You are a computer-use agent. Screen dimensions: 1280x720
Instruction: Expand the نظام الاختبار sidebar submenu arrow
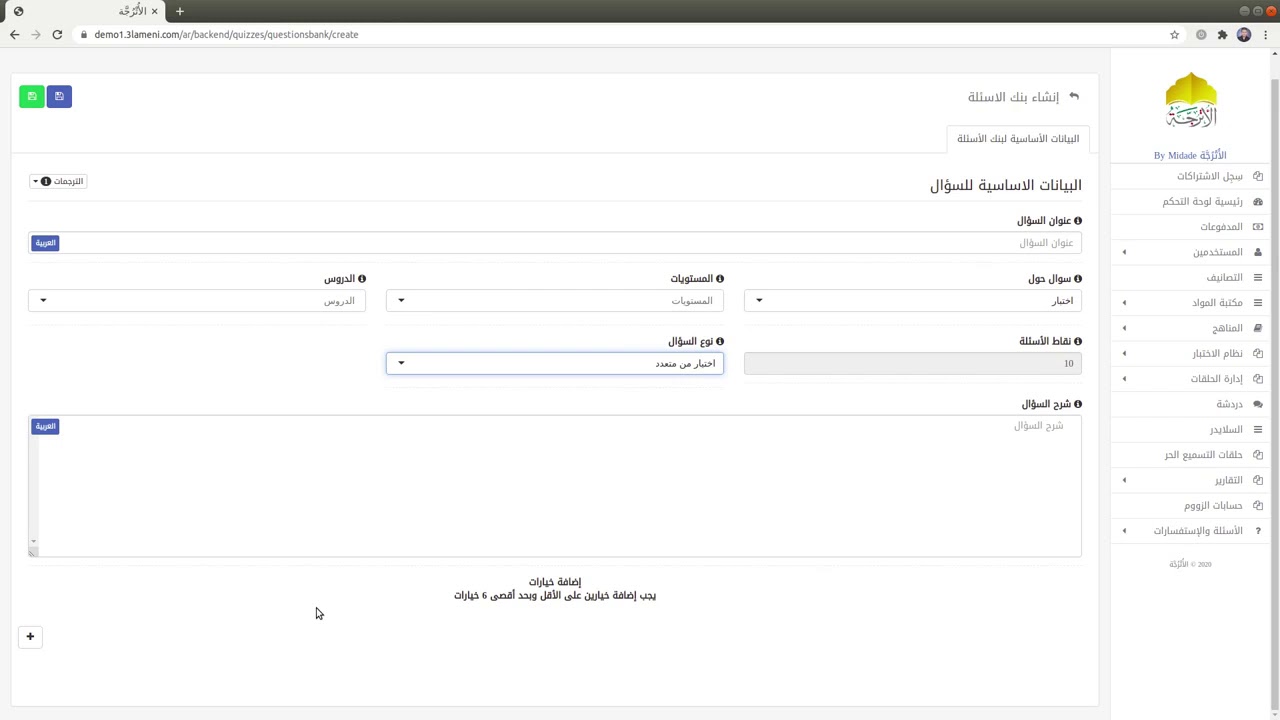tap(1124, 353)
